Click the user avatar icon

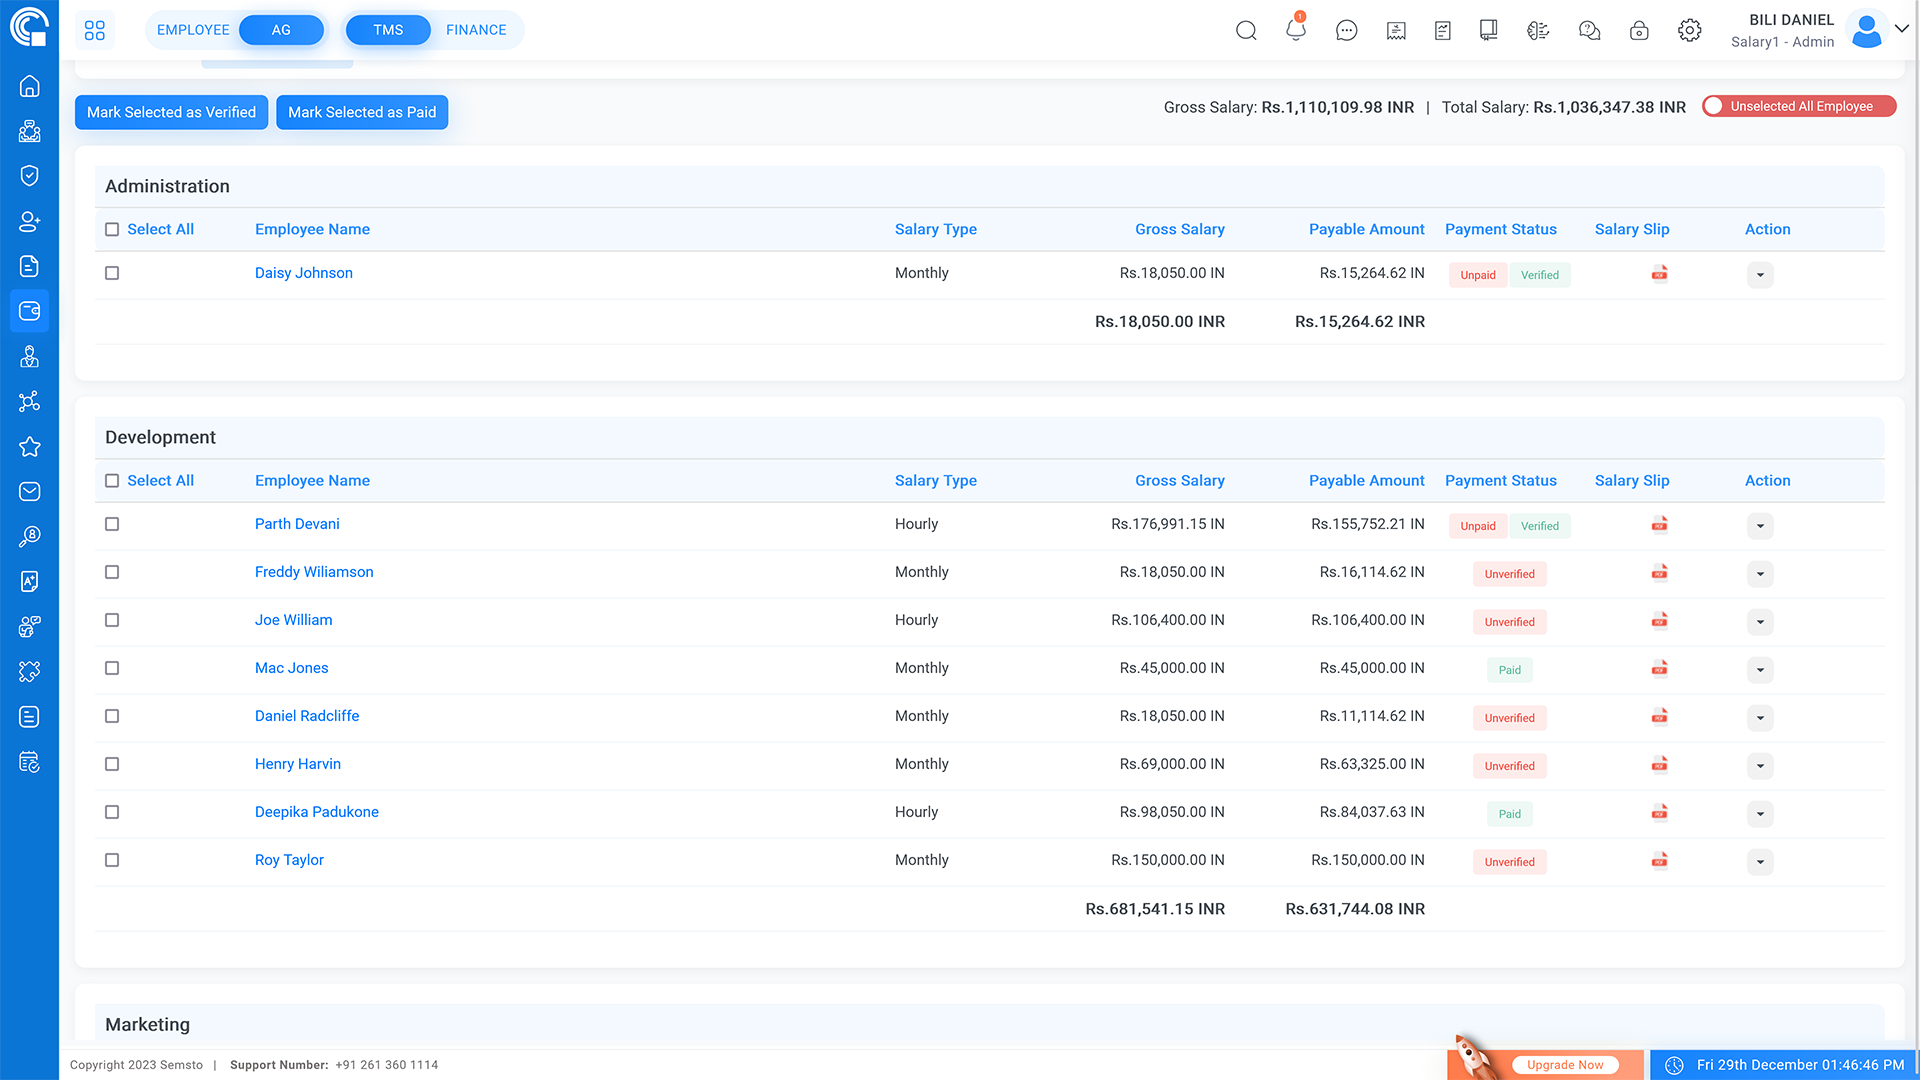pyautogui.click(x=1866, y=30)
